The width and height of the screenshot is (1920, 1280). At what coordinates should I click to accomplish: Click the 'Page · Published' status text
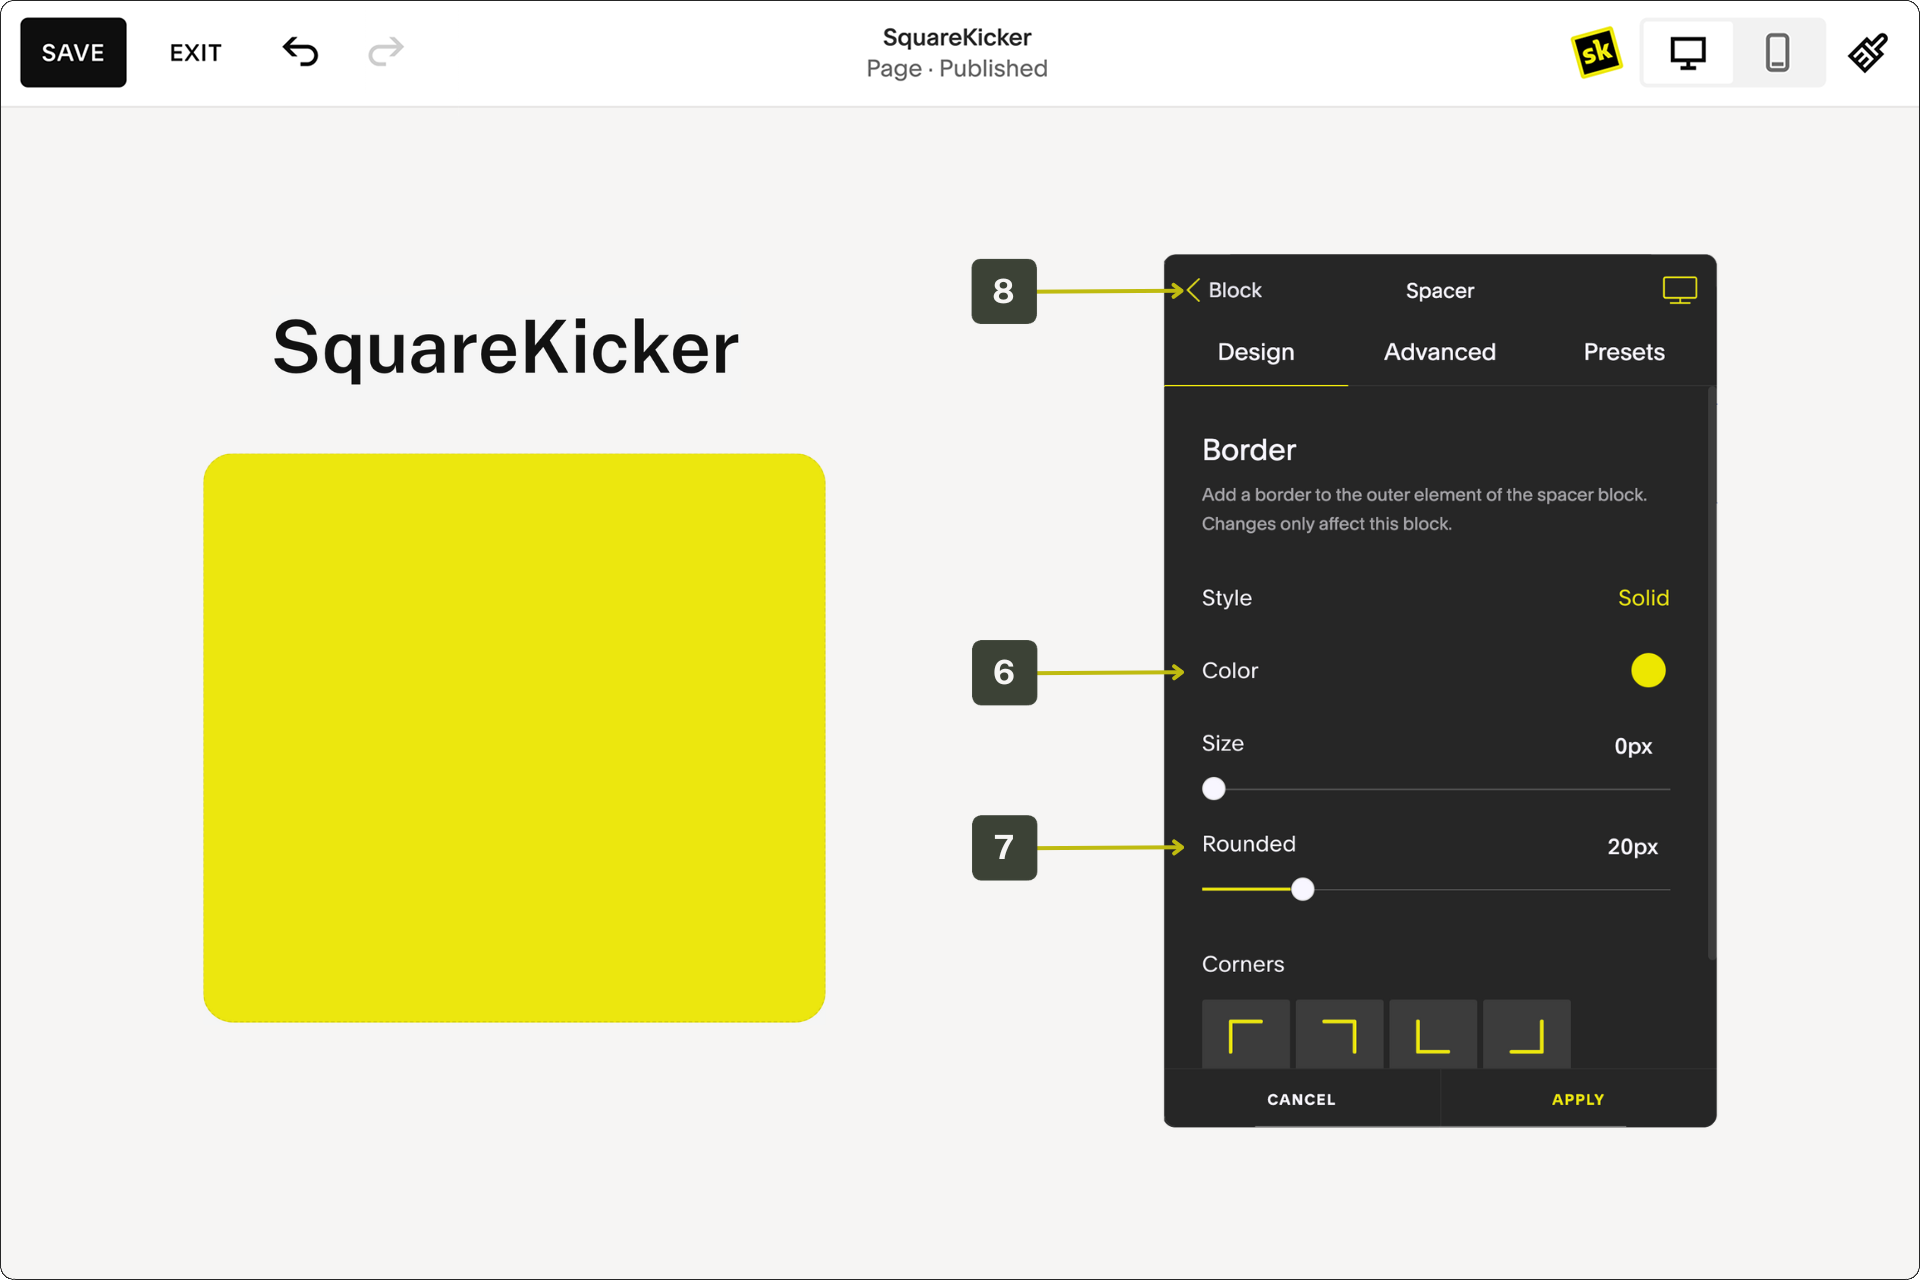tap(957, 69)
